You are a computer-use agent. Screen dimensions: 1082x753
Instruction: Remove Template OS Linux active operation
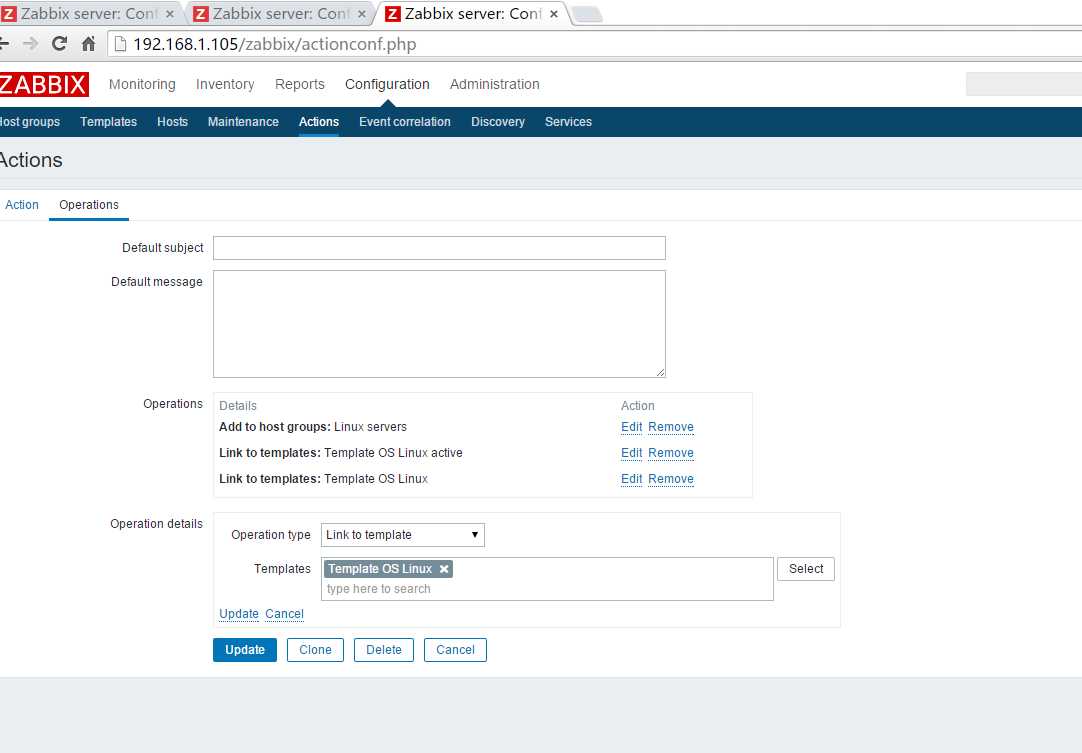671,453
